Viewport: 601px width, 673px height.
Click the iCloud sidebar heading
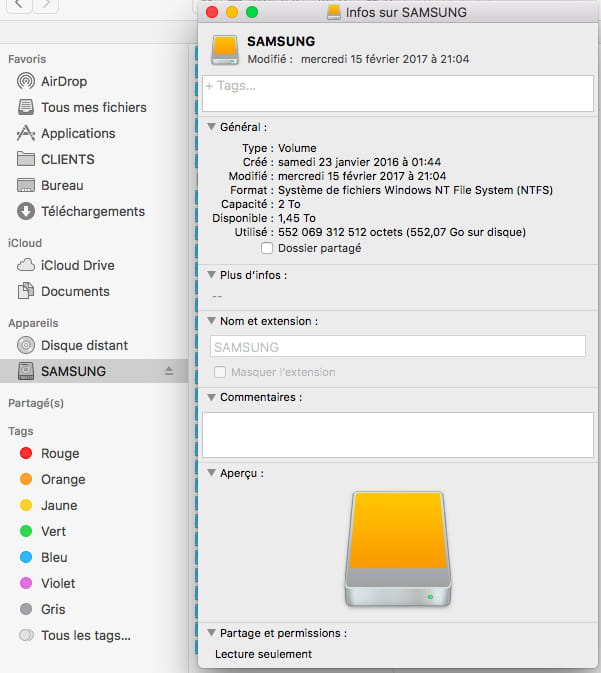click(25, 243)
